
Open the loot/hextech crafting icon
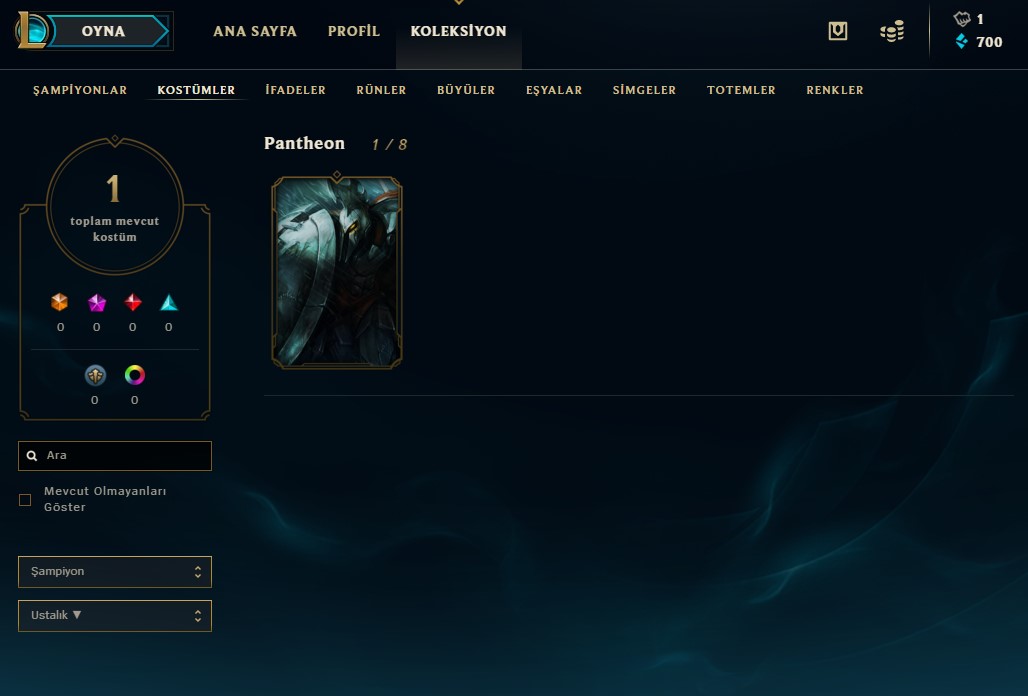click(837, 31)
